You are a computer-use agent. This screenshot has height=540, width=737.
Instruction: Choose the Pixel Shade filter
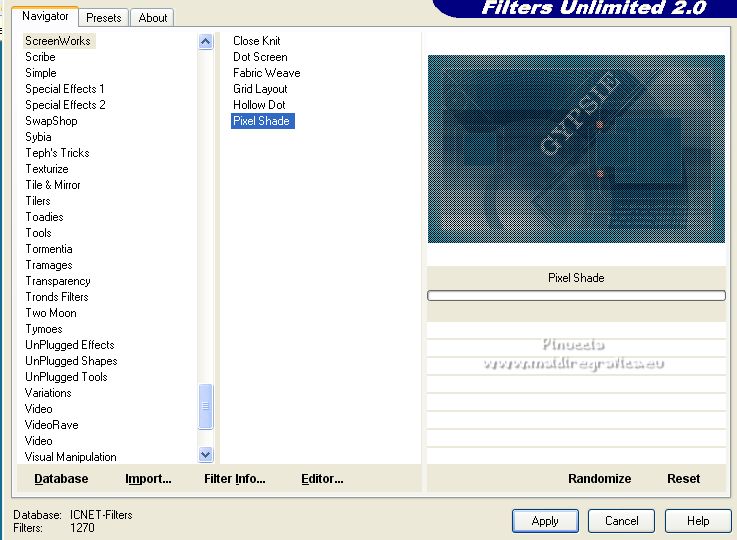262,121
